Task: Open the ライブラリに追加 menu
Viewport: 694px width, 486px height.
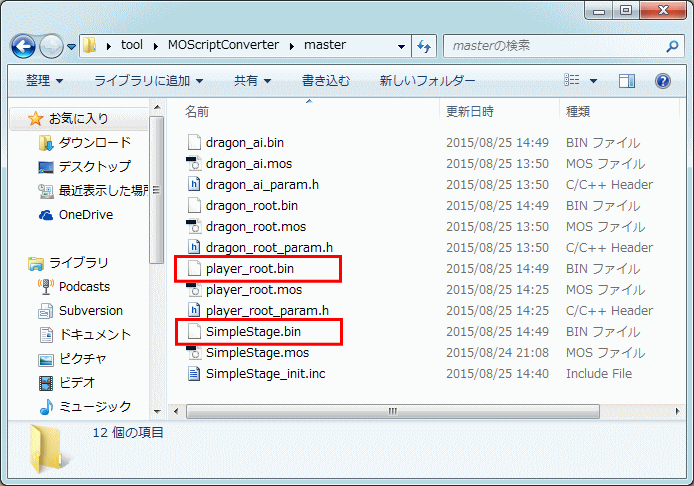Action: coord(149,81)
